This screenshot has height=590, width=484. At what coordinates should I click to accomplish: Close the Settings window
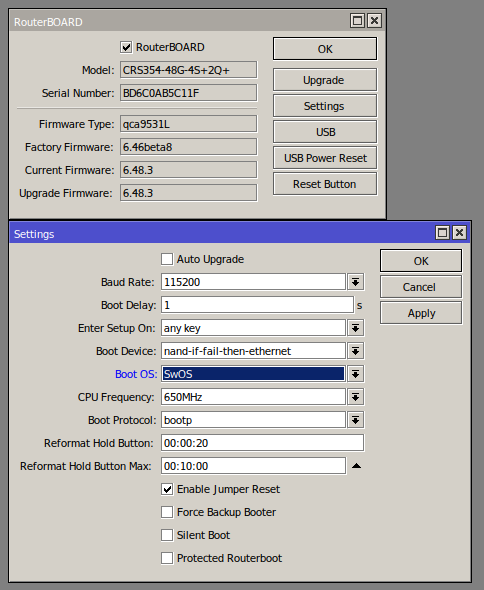[459, 233]
